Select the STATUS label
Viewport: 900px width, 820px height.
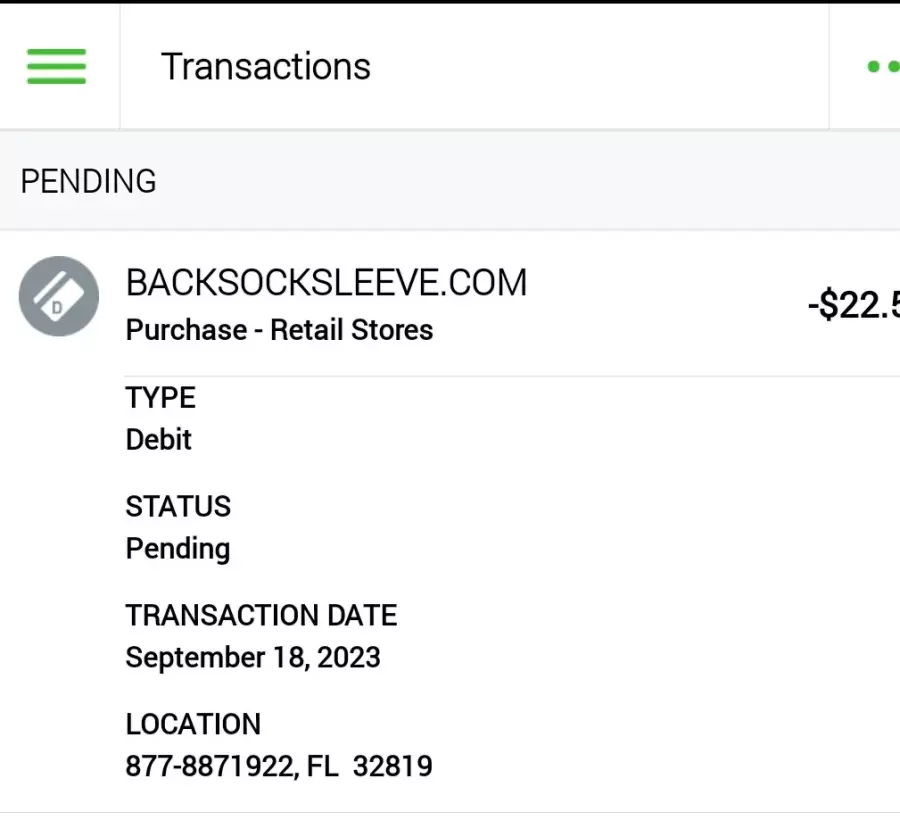coord(178,507)
